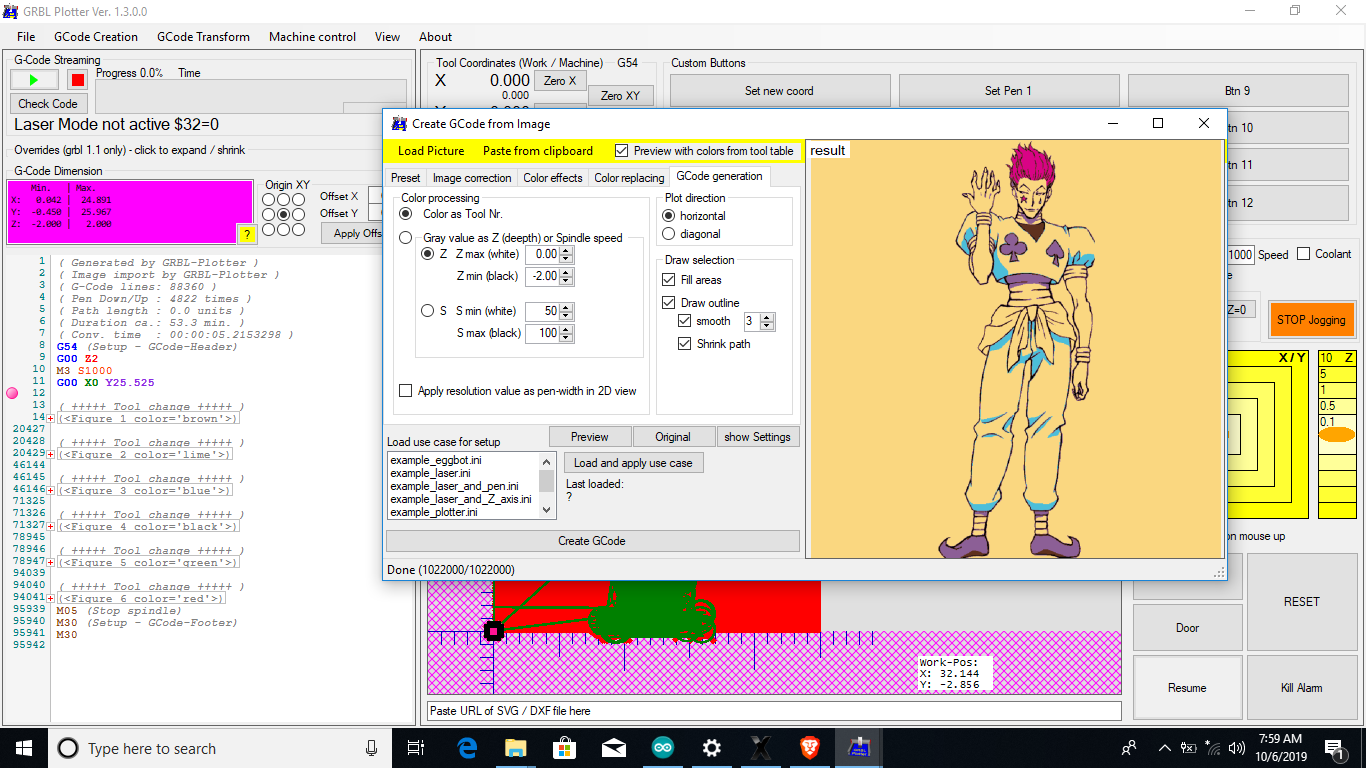This screenshot has width=1366, height=768.
Task: Click the Kill Alarm button
Action: (1301, 688)
